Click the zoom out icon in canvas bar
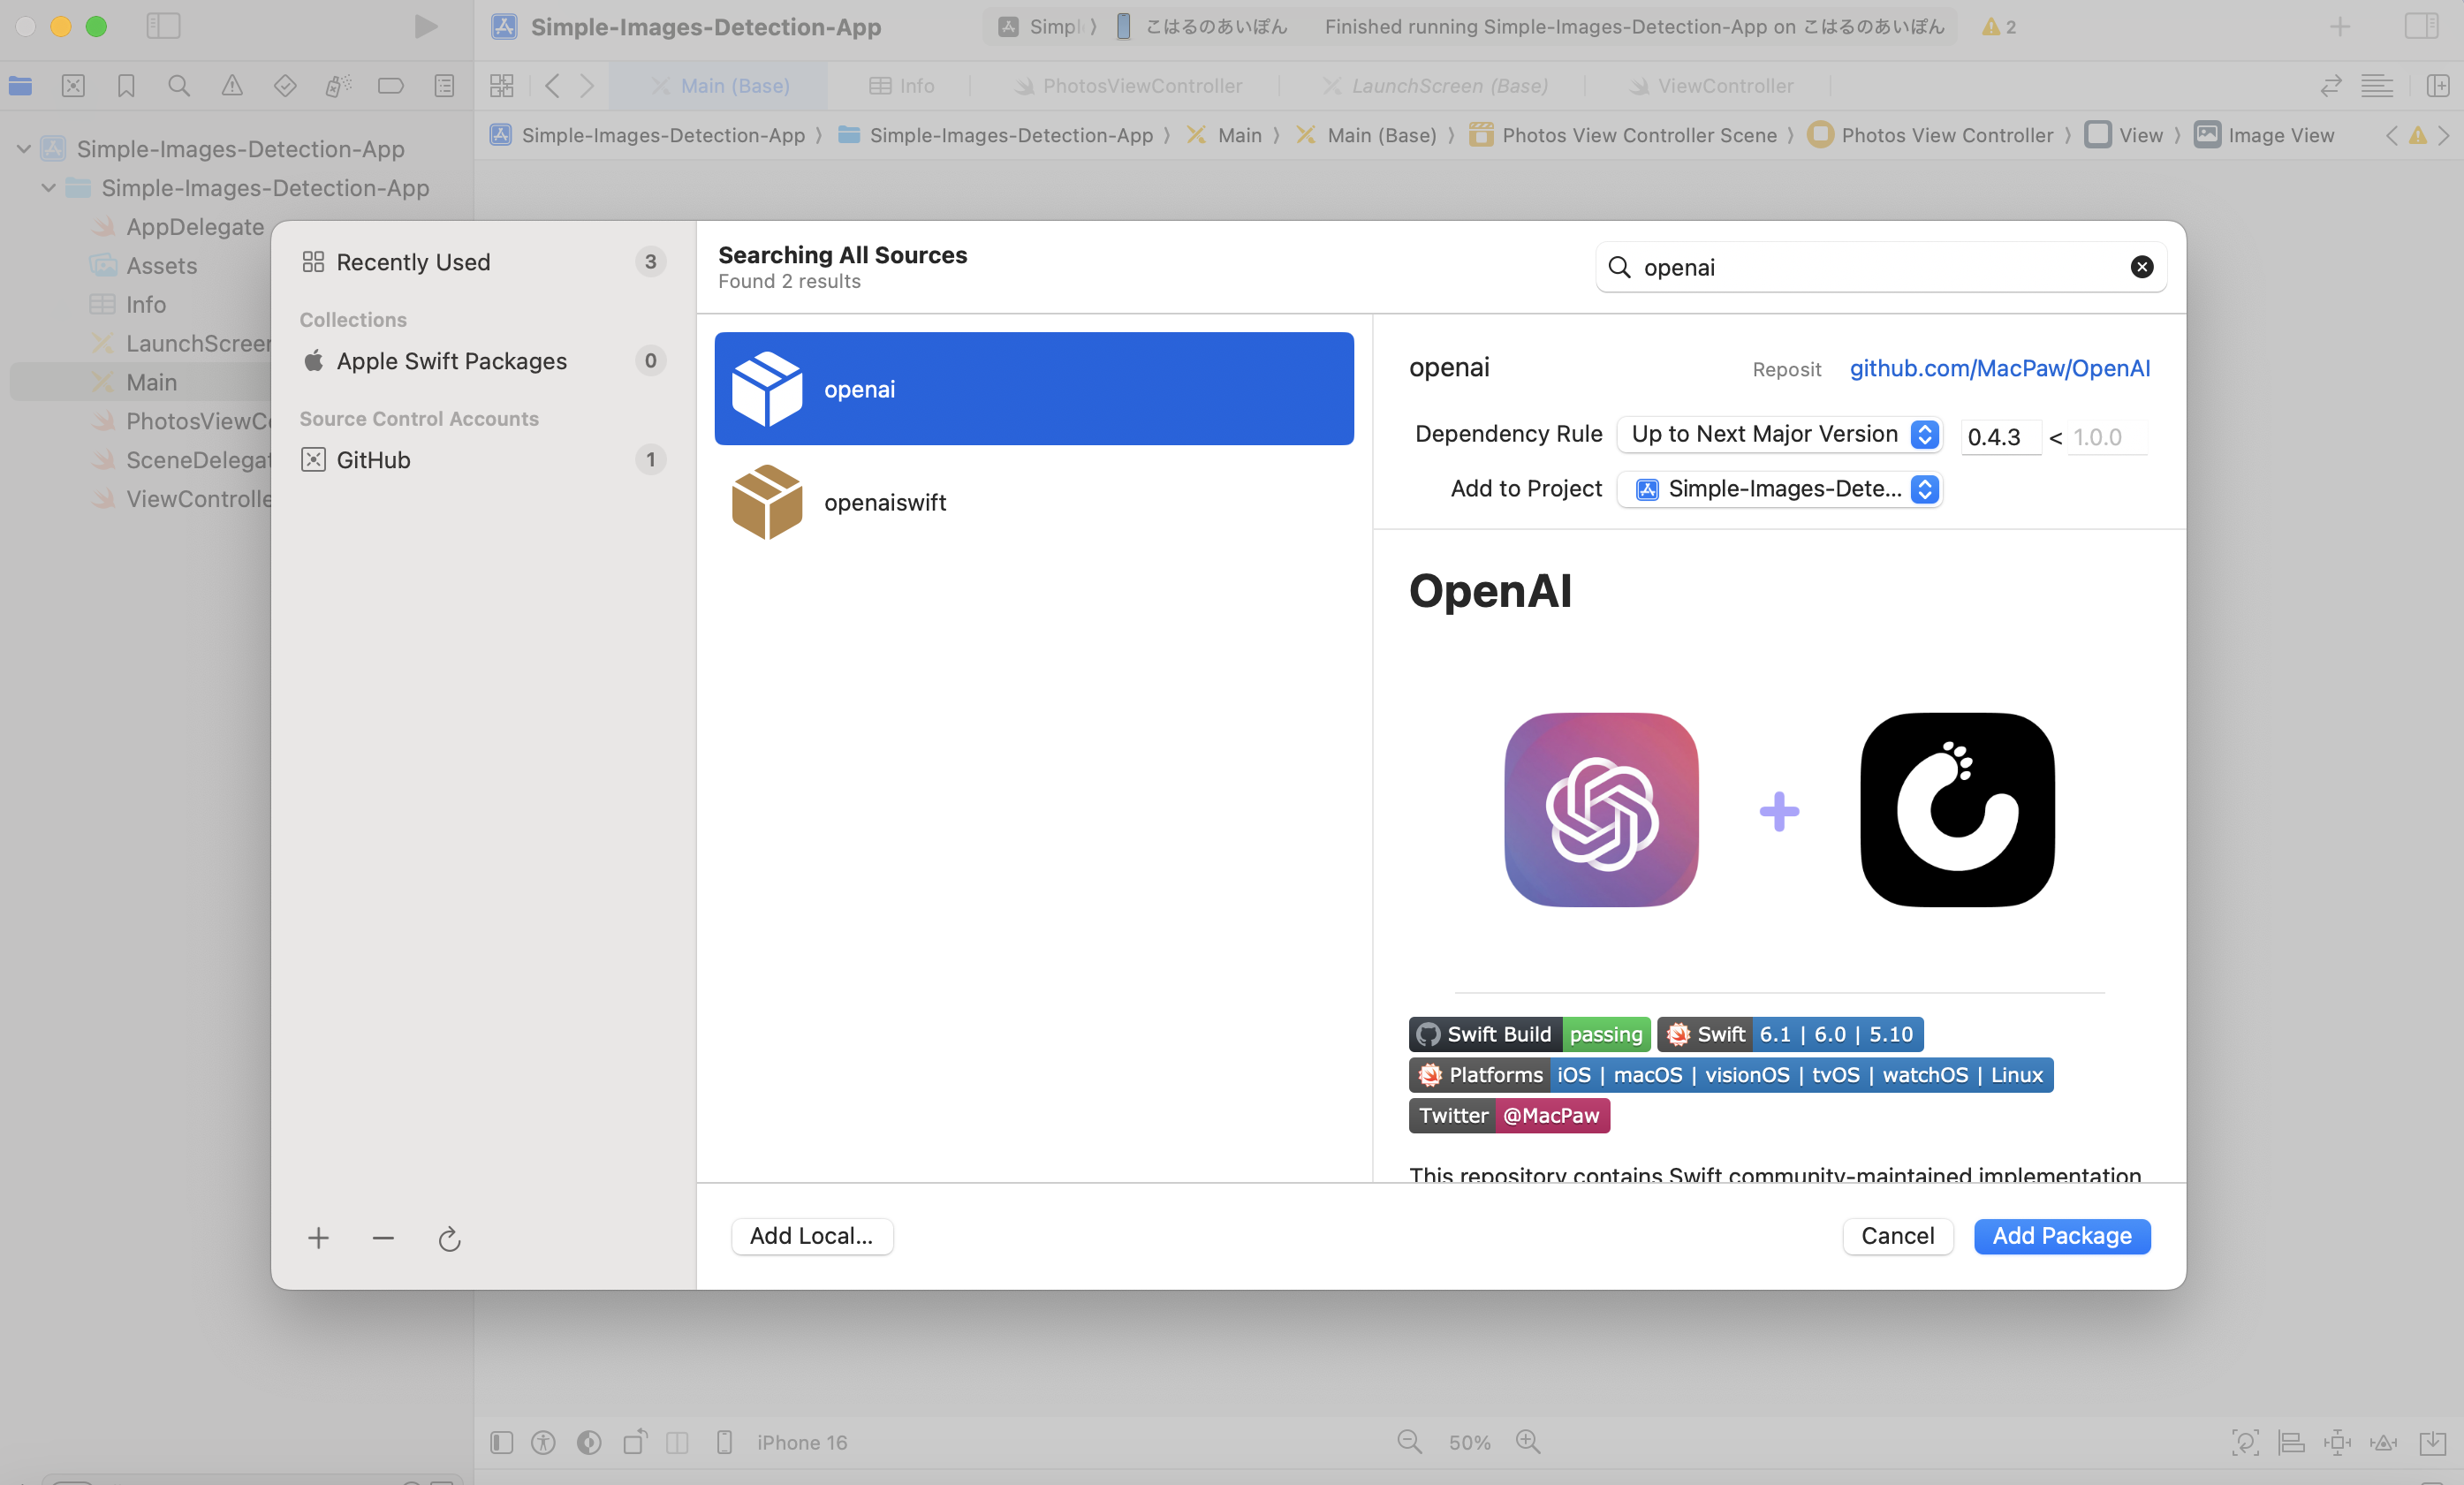 pyautogui.click(x=1409, y=1441)
